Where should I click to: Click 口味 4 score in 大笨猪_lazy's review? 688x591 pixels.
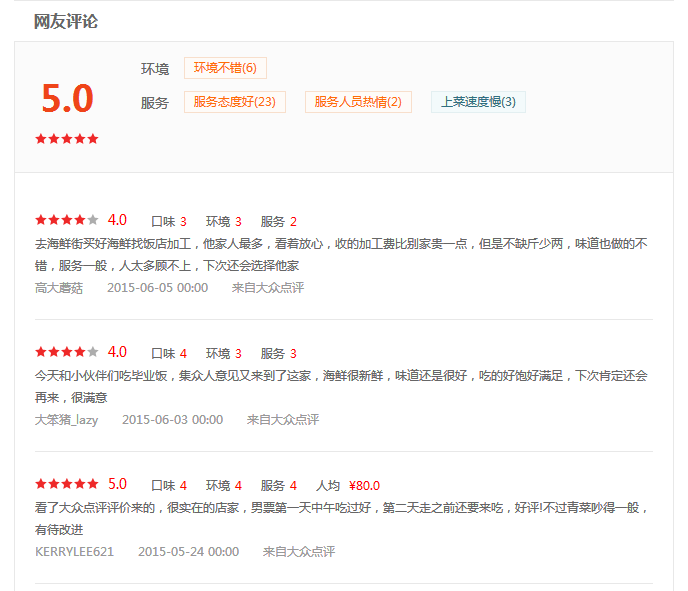[169, 354]
